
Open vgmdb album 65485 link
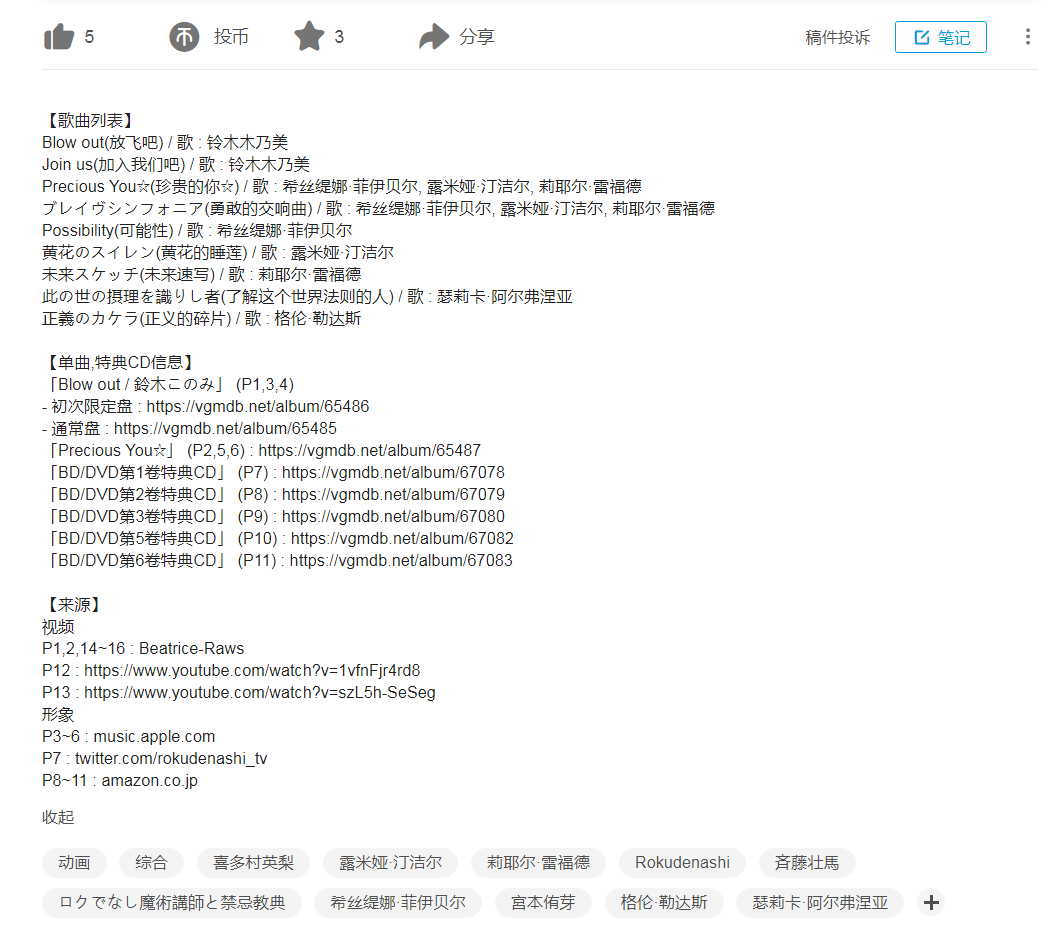coord(225,428)
